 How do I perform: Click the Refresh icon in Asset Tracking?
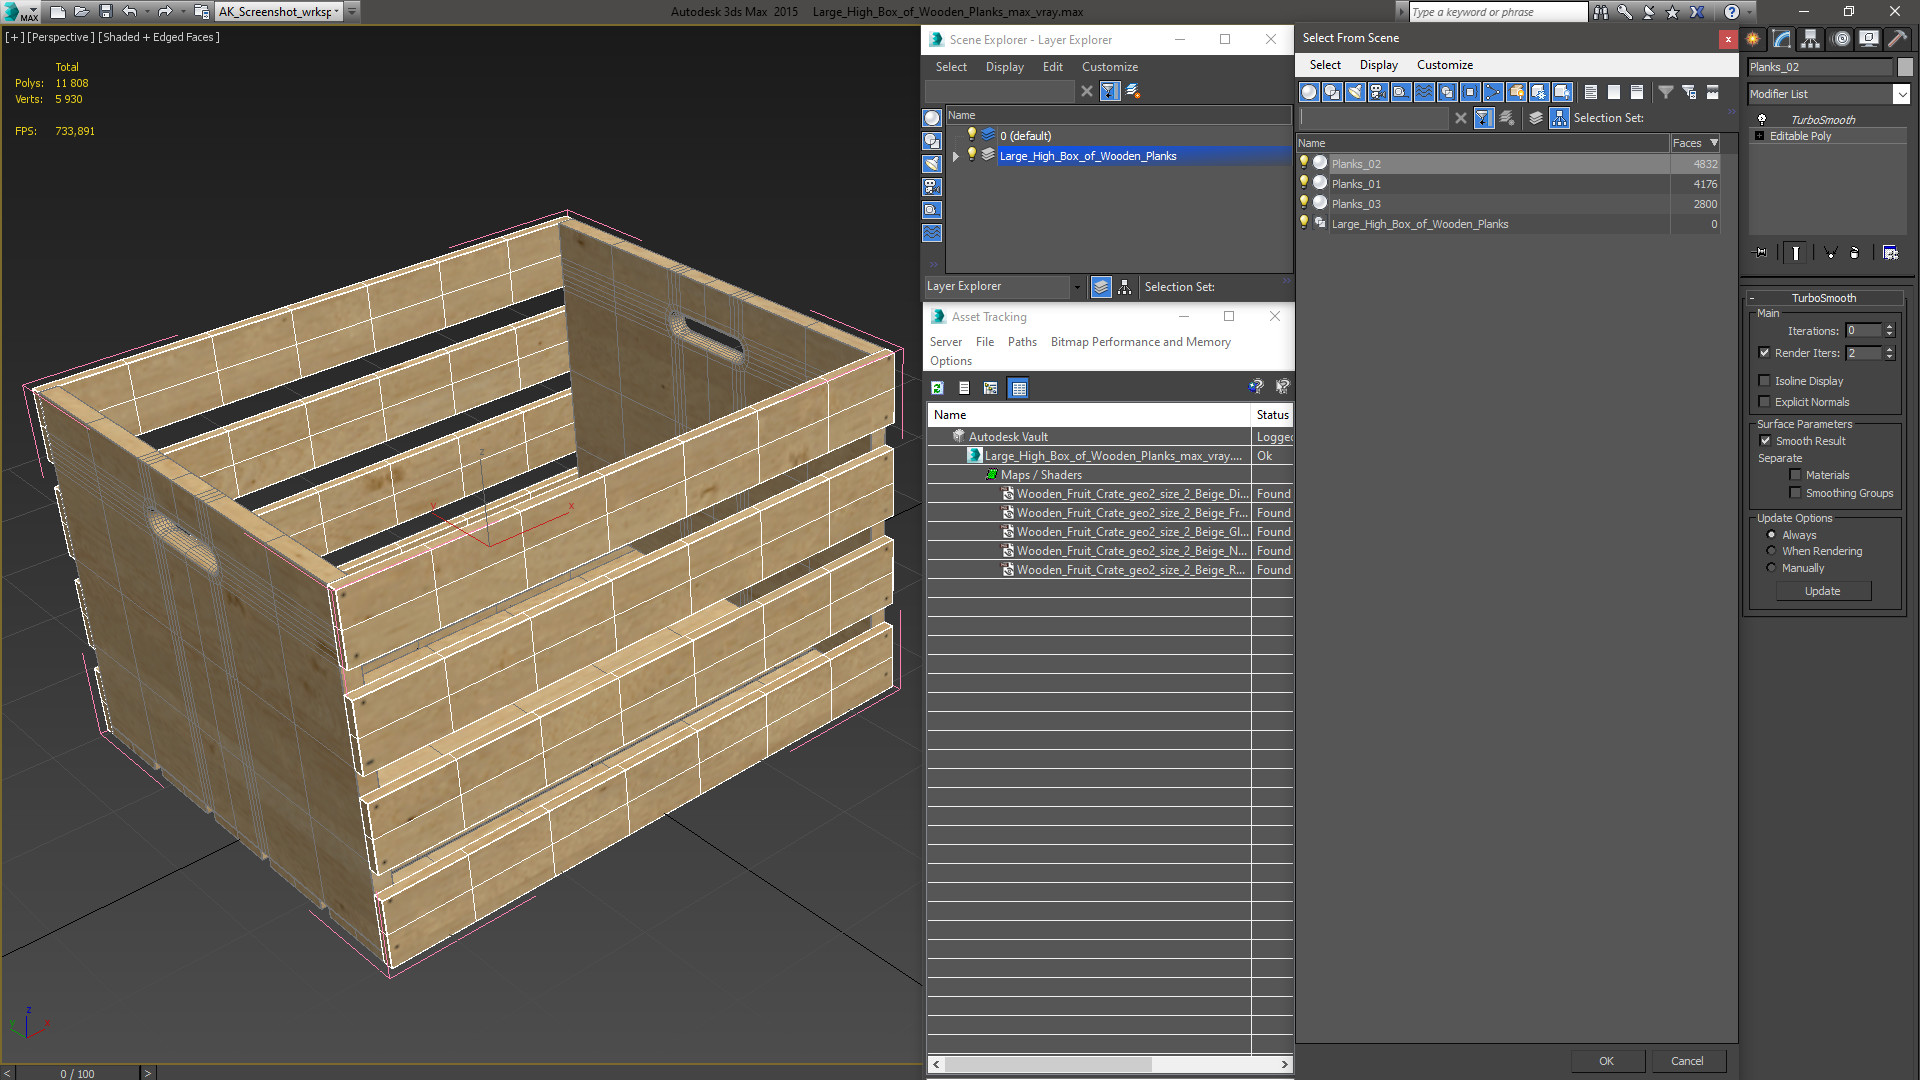pos(937,388)
